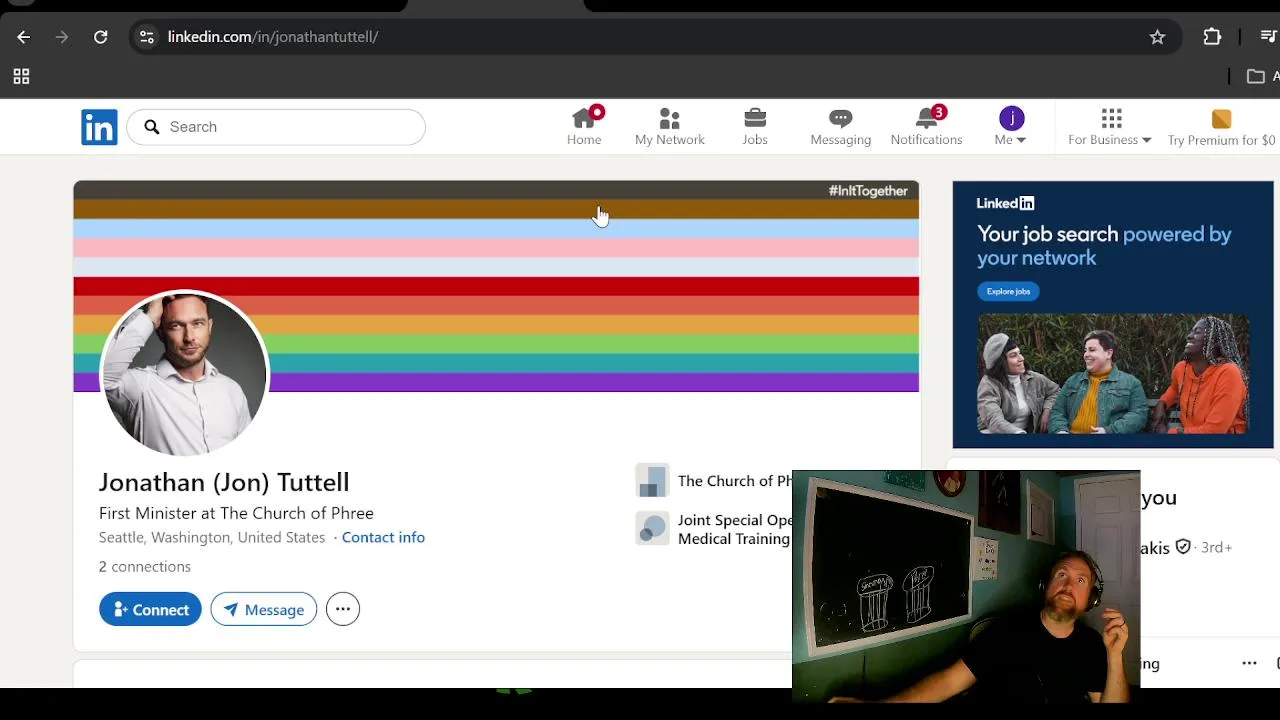1280x720 pixels.
Task: Click The Church of Phree logo icon
Action: (x=652, y=481)
